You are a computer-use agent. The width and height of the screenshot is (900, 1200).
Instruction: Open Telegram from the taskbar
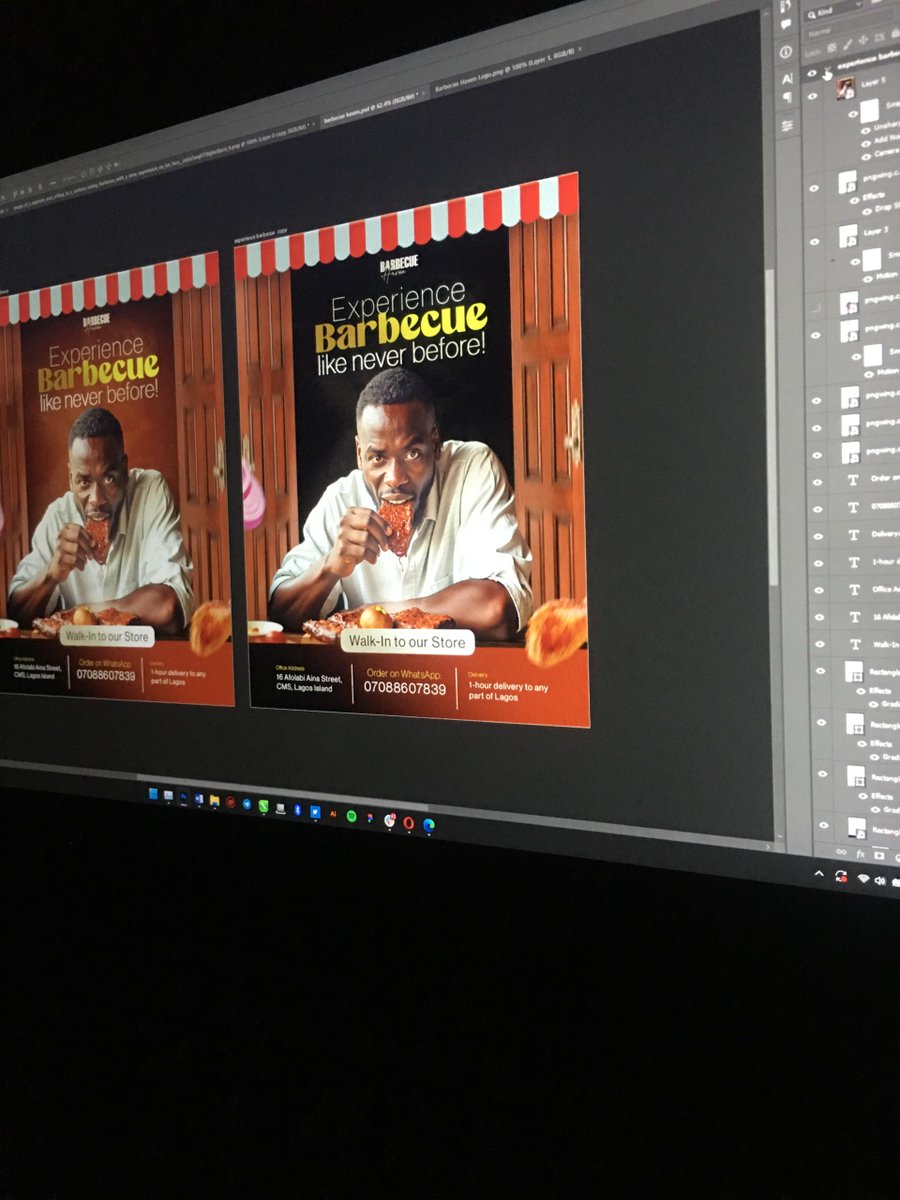[247, 804]
